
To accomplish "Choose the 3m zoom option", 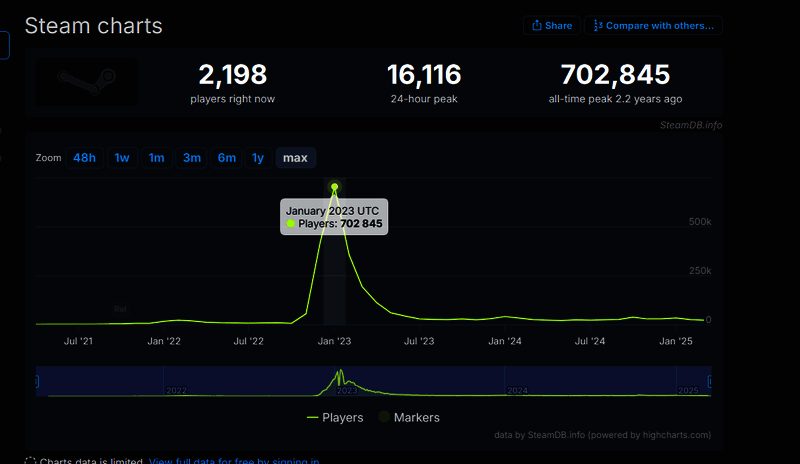I will 192,158.
